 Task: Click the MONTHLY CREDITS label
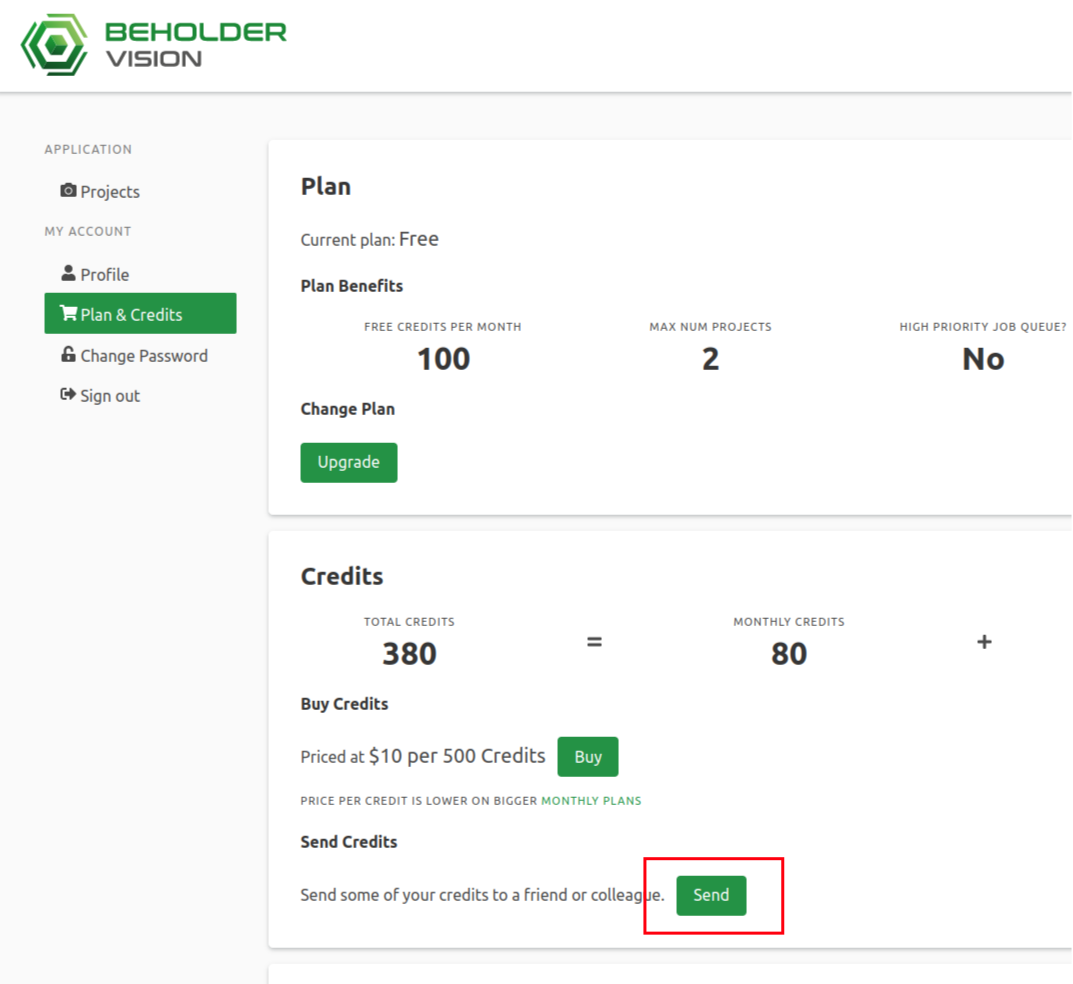coord(789,622)
